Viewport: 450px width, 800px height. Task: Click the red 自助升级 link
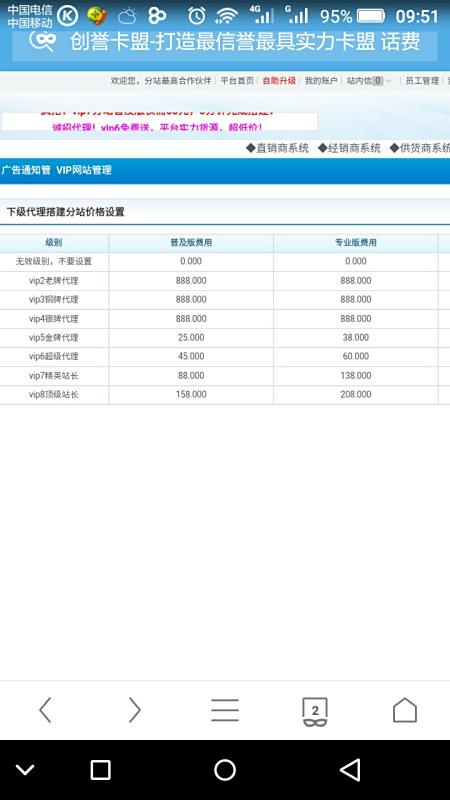pyautogui.click(x=279, y=81)
